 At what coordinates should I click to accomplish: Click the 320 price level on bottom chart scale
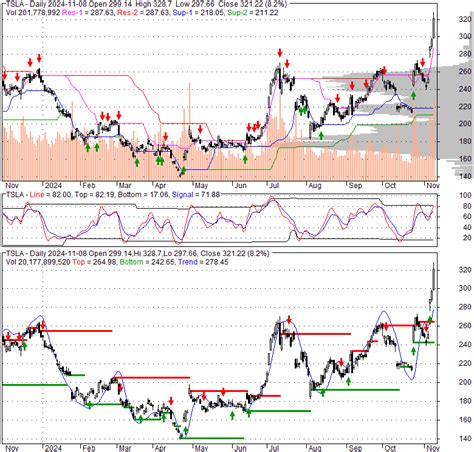(x=465, y=270)
